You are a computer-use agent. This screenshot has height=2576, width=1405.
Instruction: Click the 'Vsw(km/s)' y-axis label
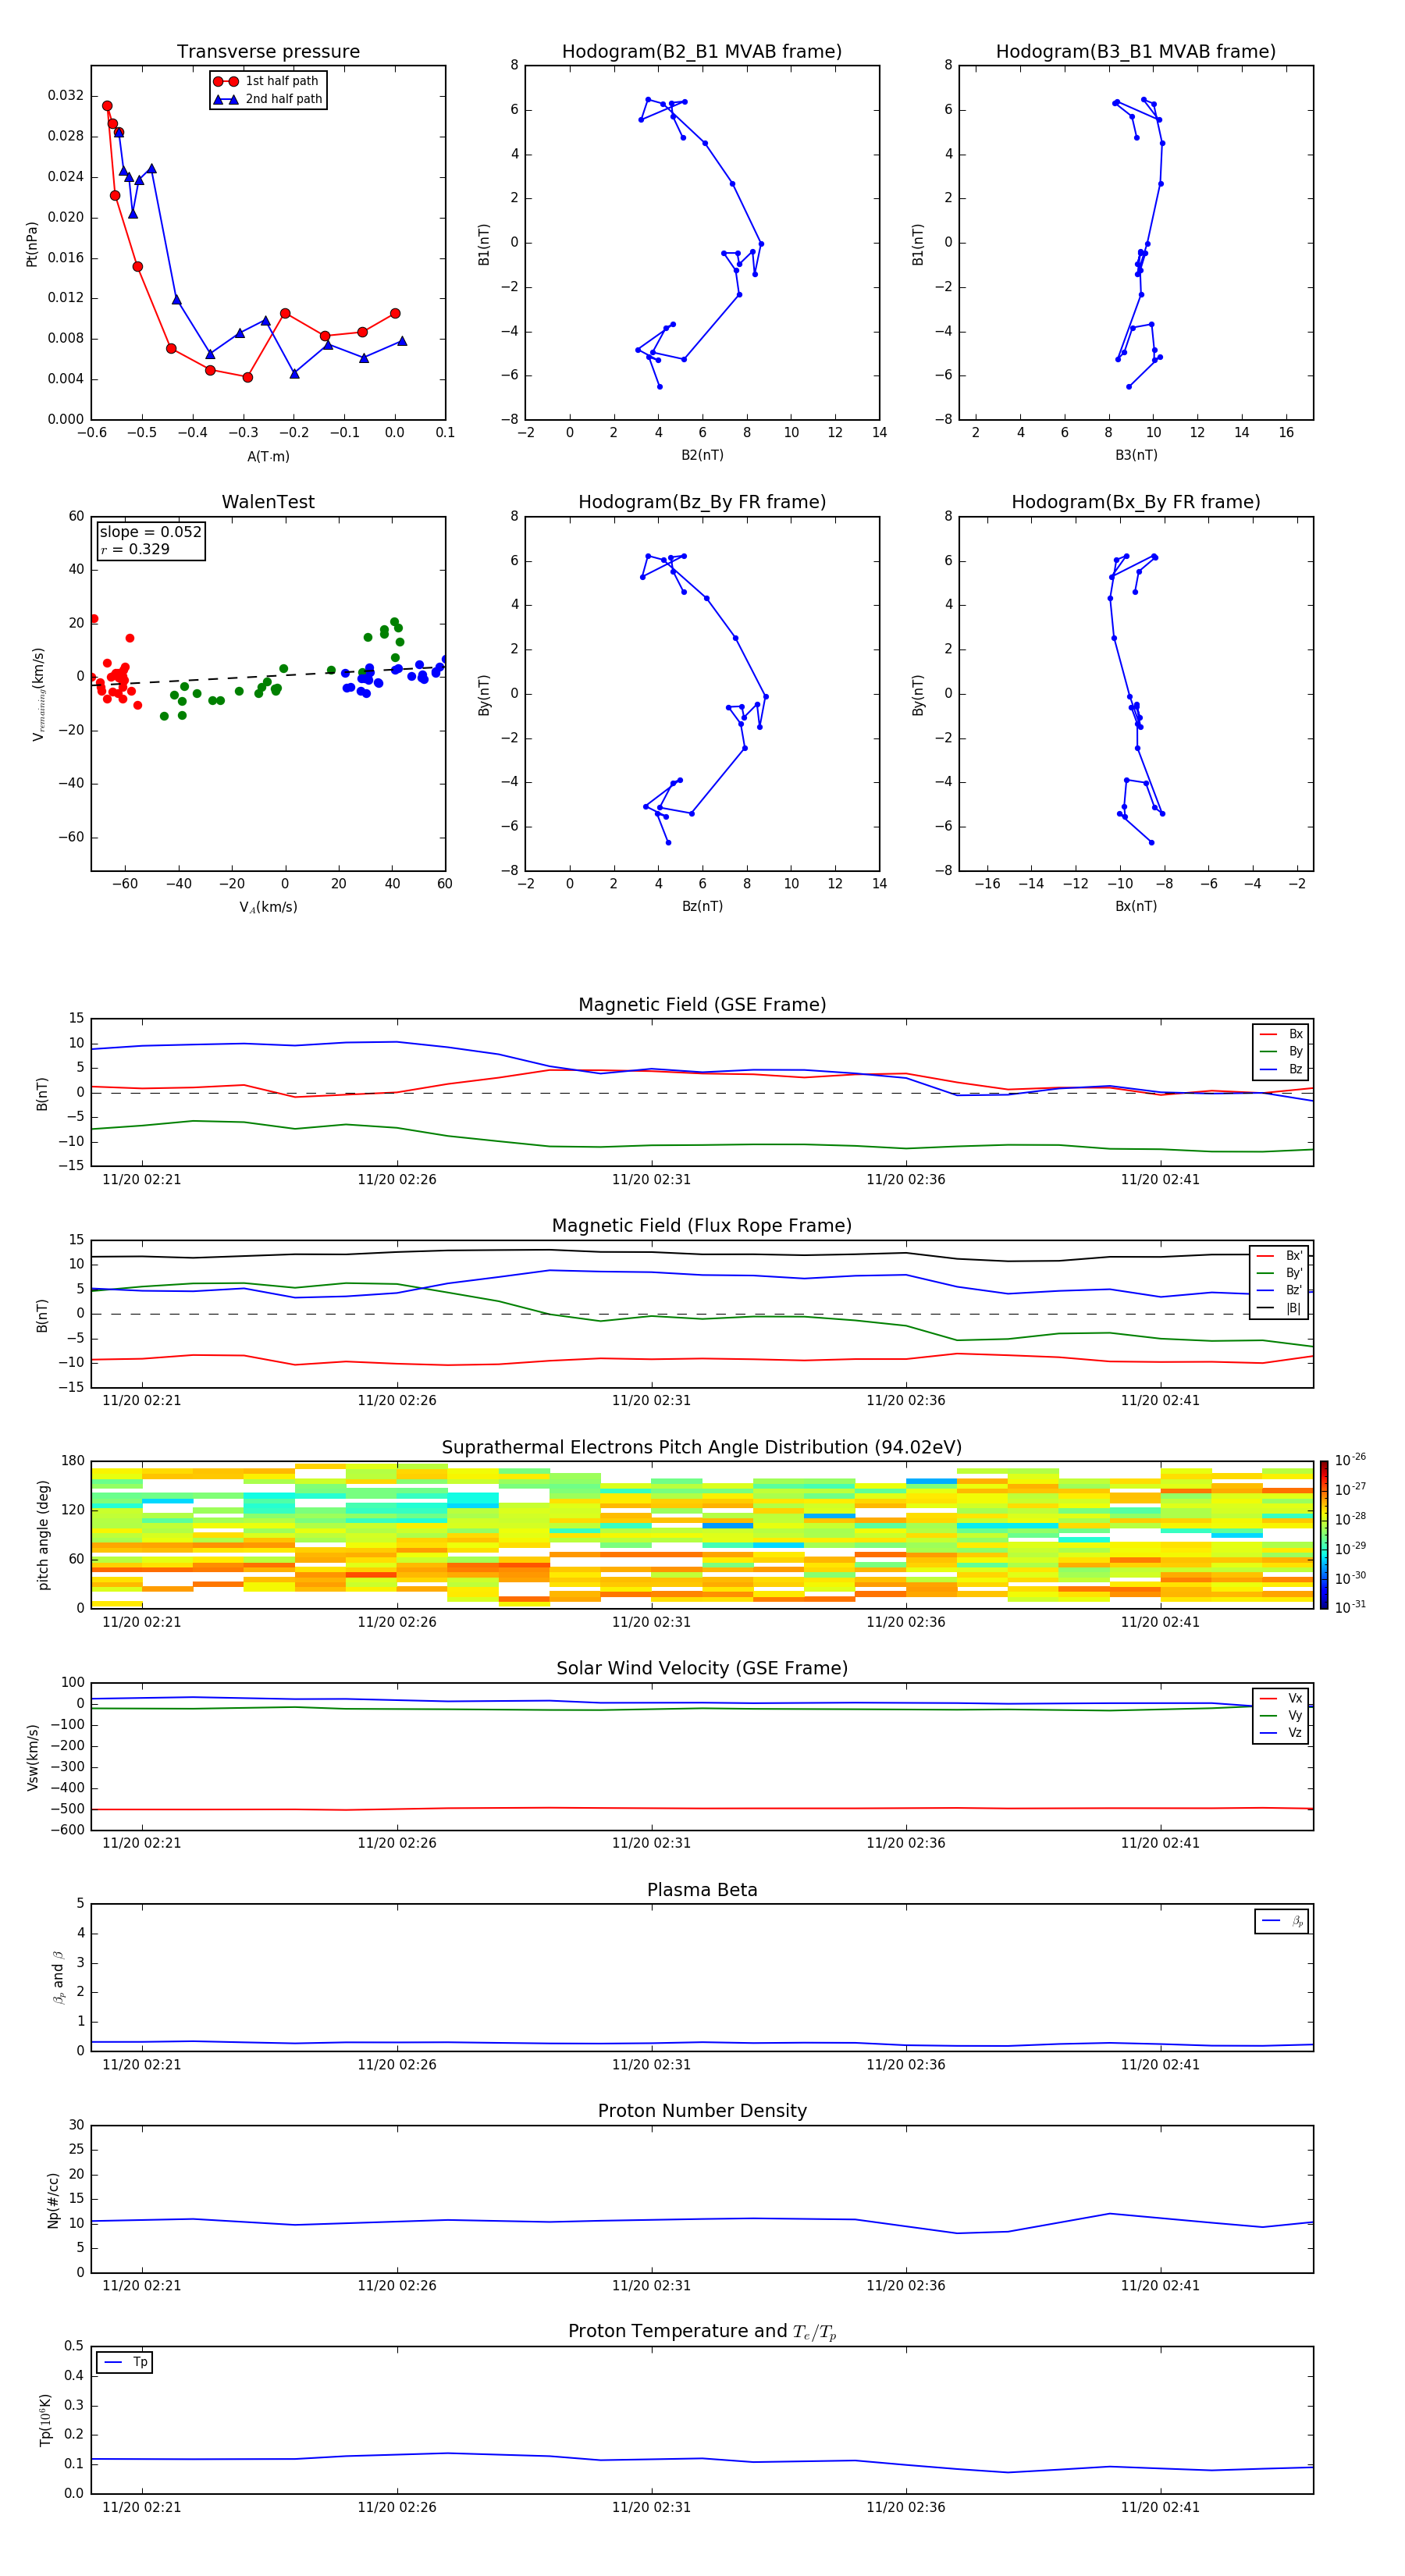pyautogui.click(x=33, y=1757)
